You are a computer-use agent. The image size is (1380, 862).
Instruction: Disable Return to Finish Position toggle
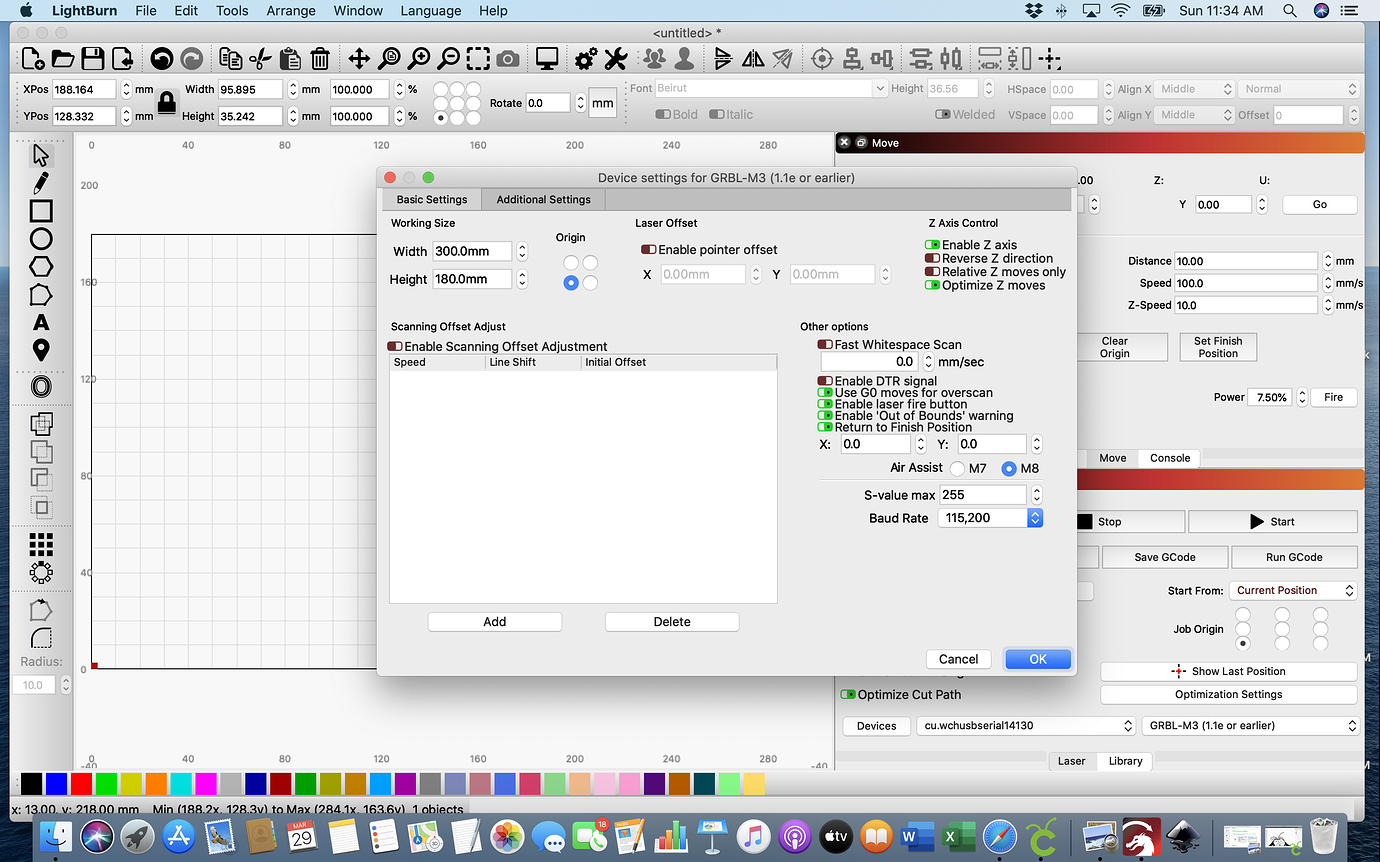tap(825, 427)
